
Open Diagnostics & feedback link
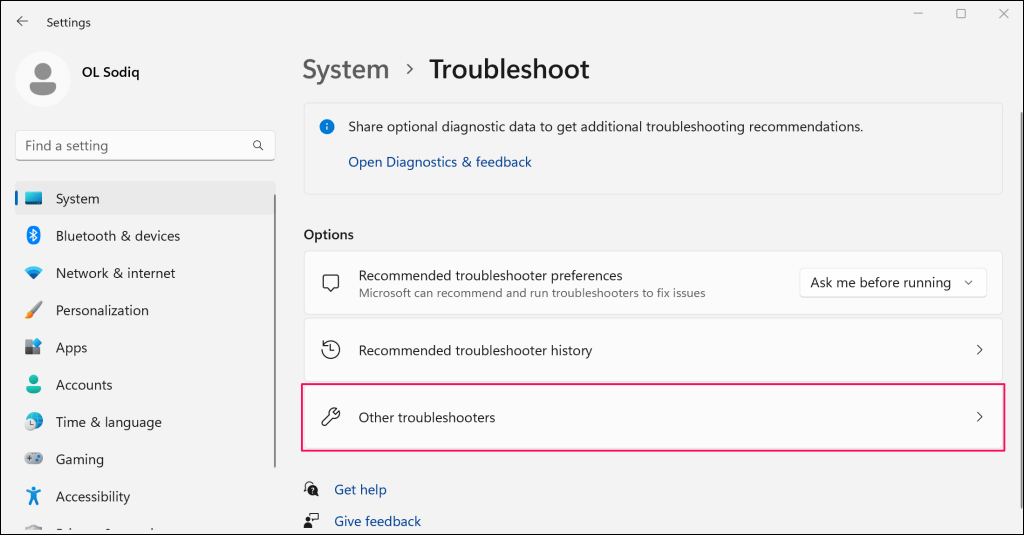coord(440,162)
